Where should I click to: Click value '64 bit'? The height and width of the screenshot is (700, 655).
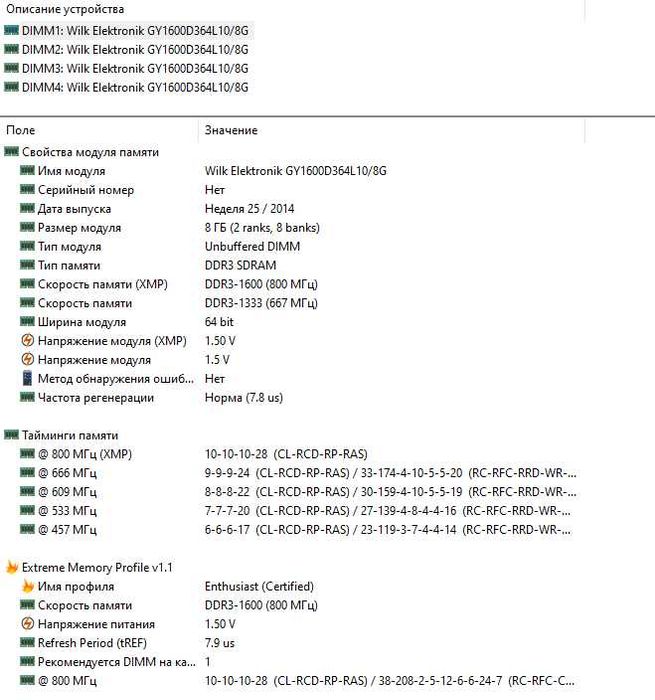[219, 322]
